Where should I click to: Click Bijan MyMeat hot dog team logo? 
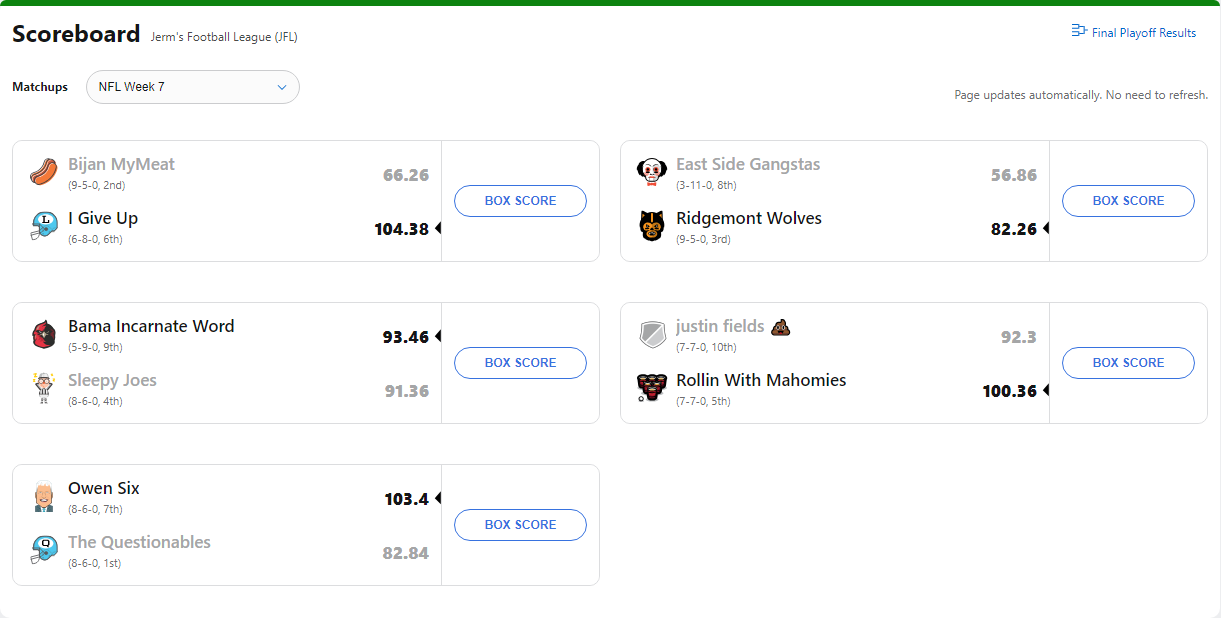coord(44,171)
